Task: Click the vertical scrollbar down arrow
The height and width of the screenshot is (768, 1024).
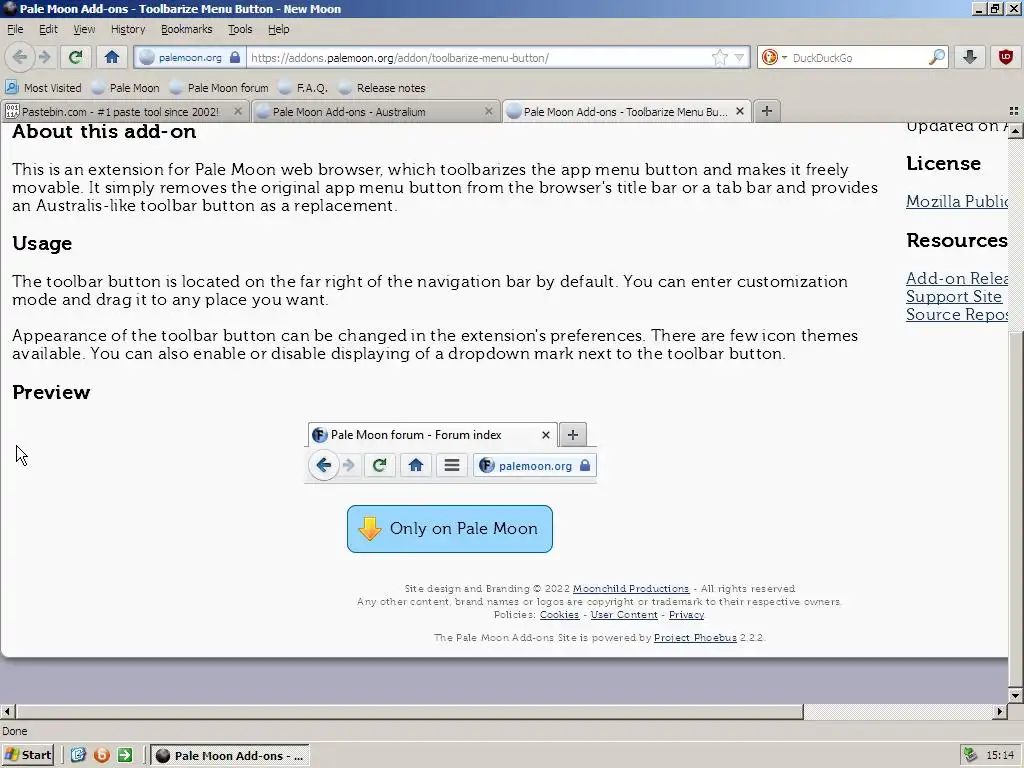Action: coord(1016,695)
